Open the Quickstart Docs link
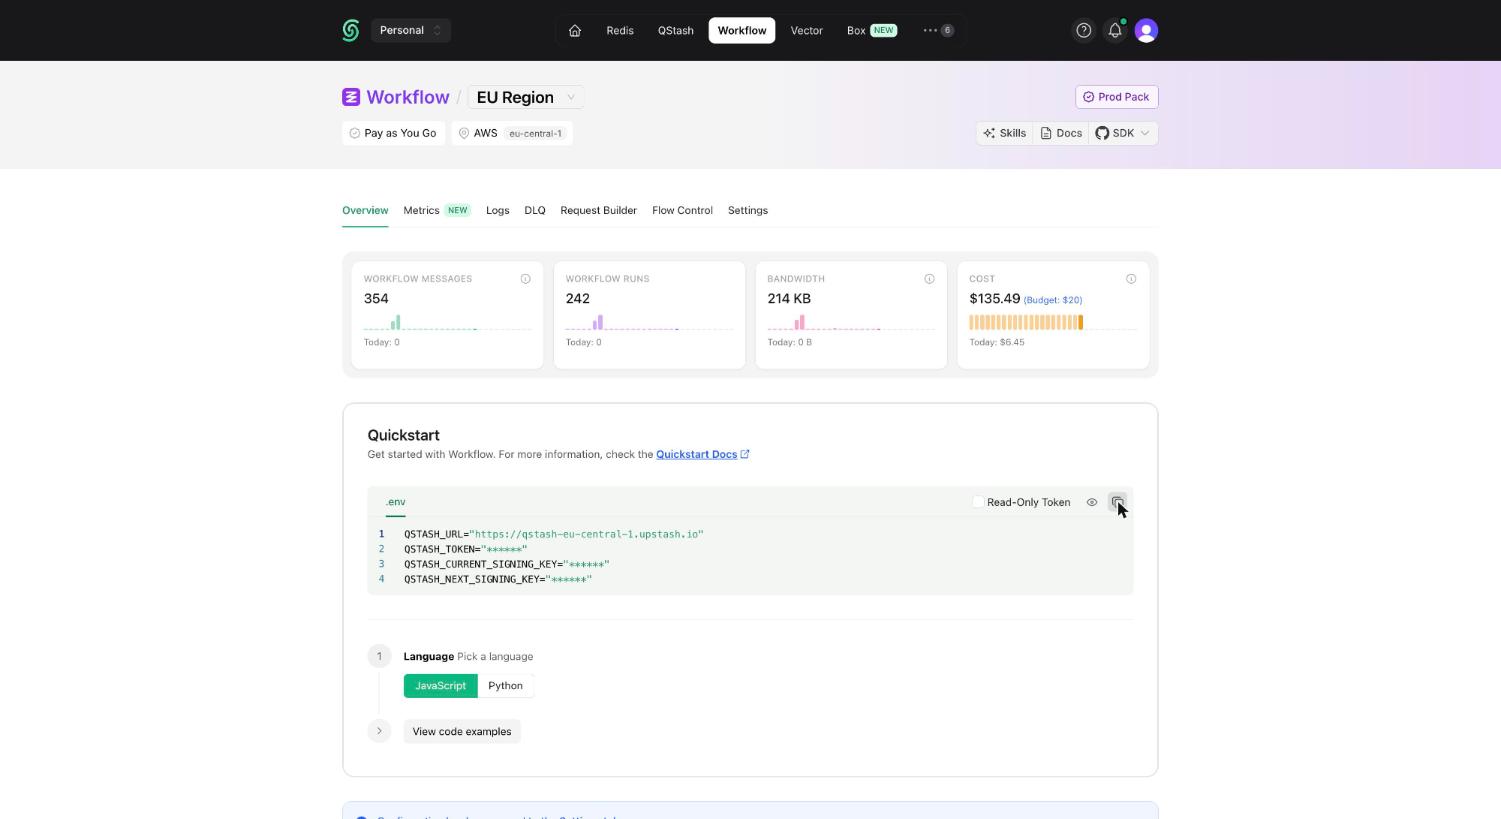 point(703,454)
